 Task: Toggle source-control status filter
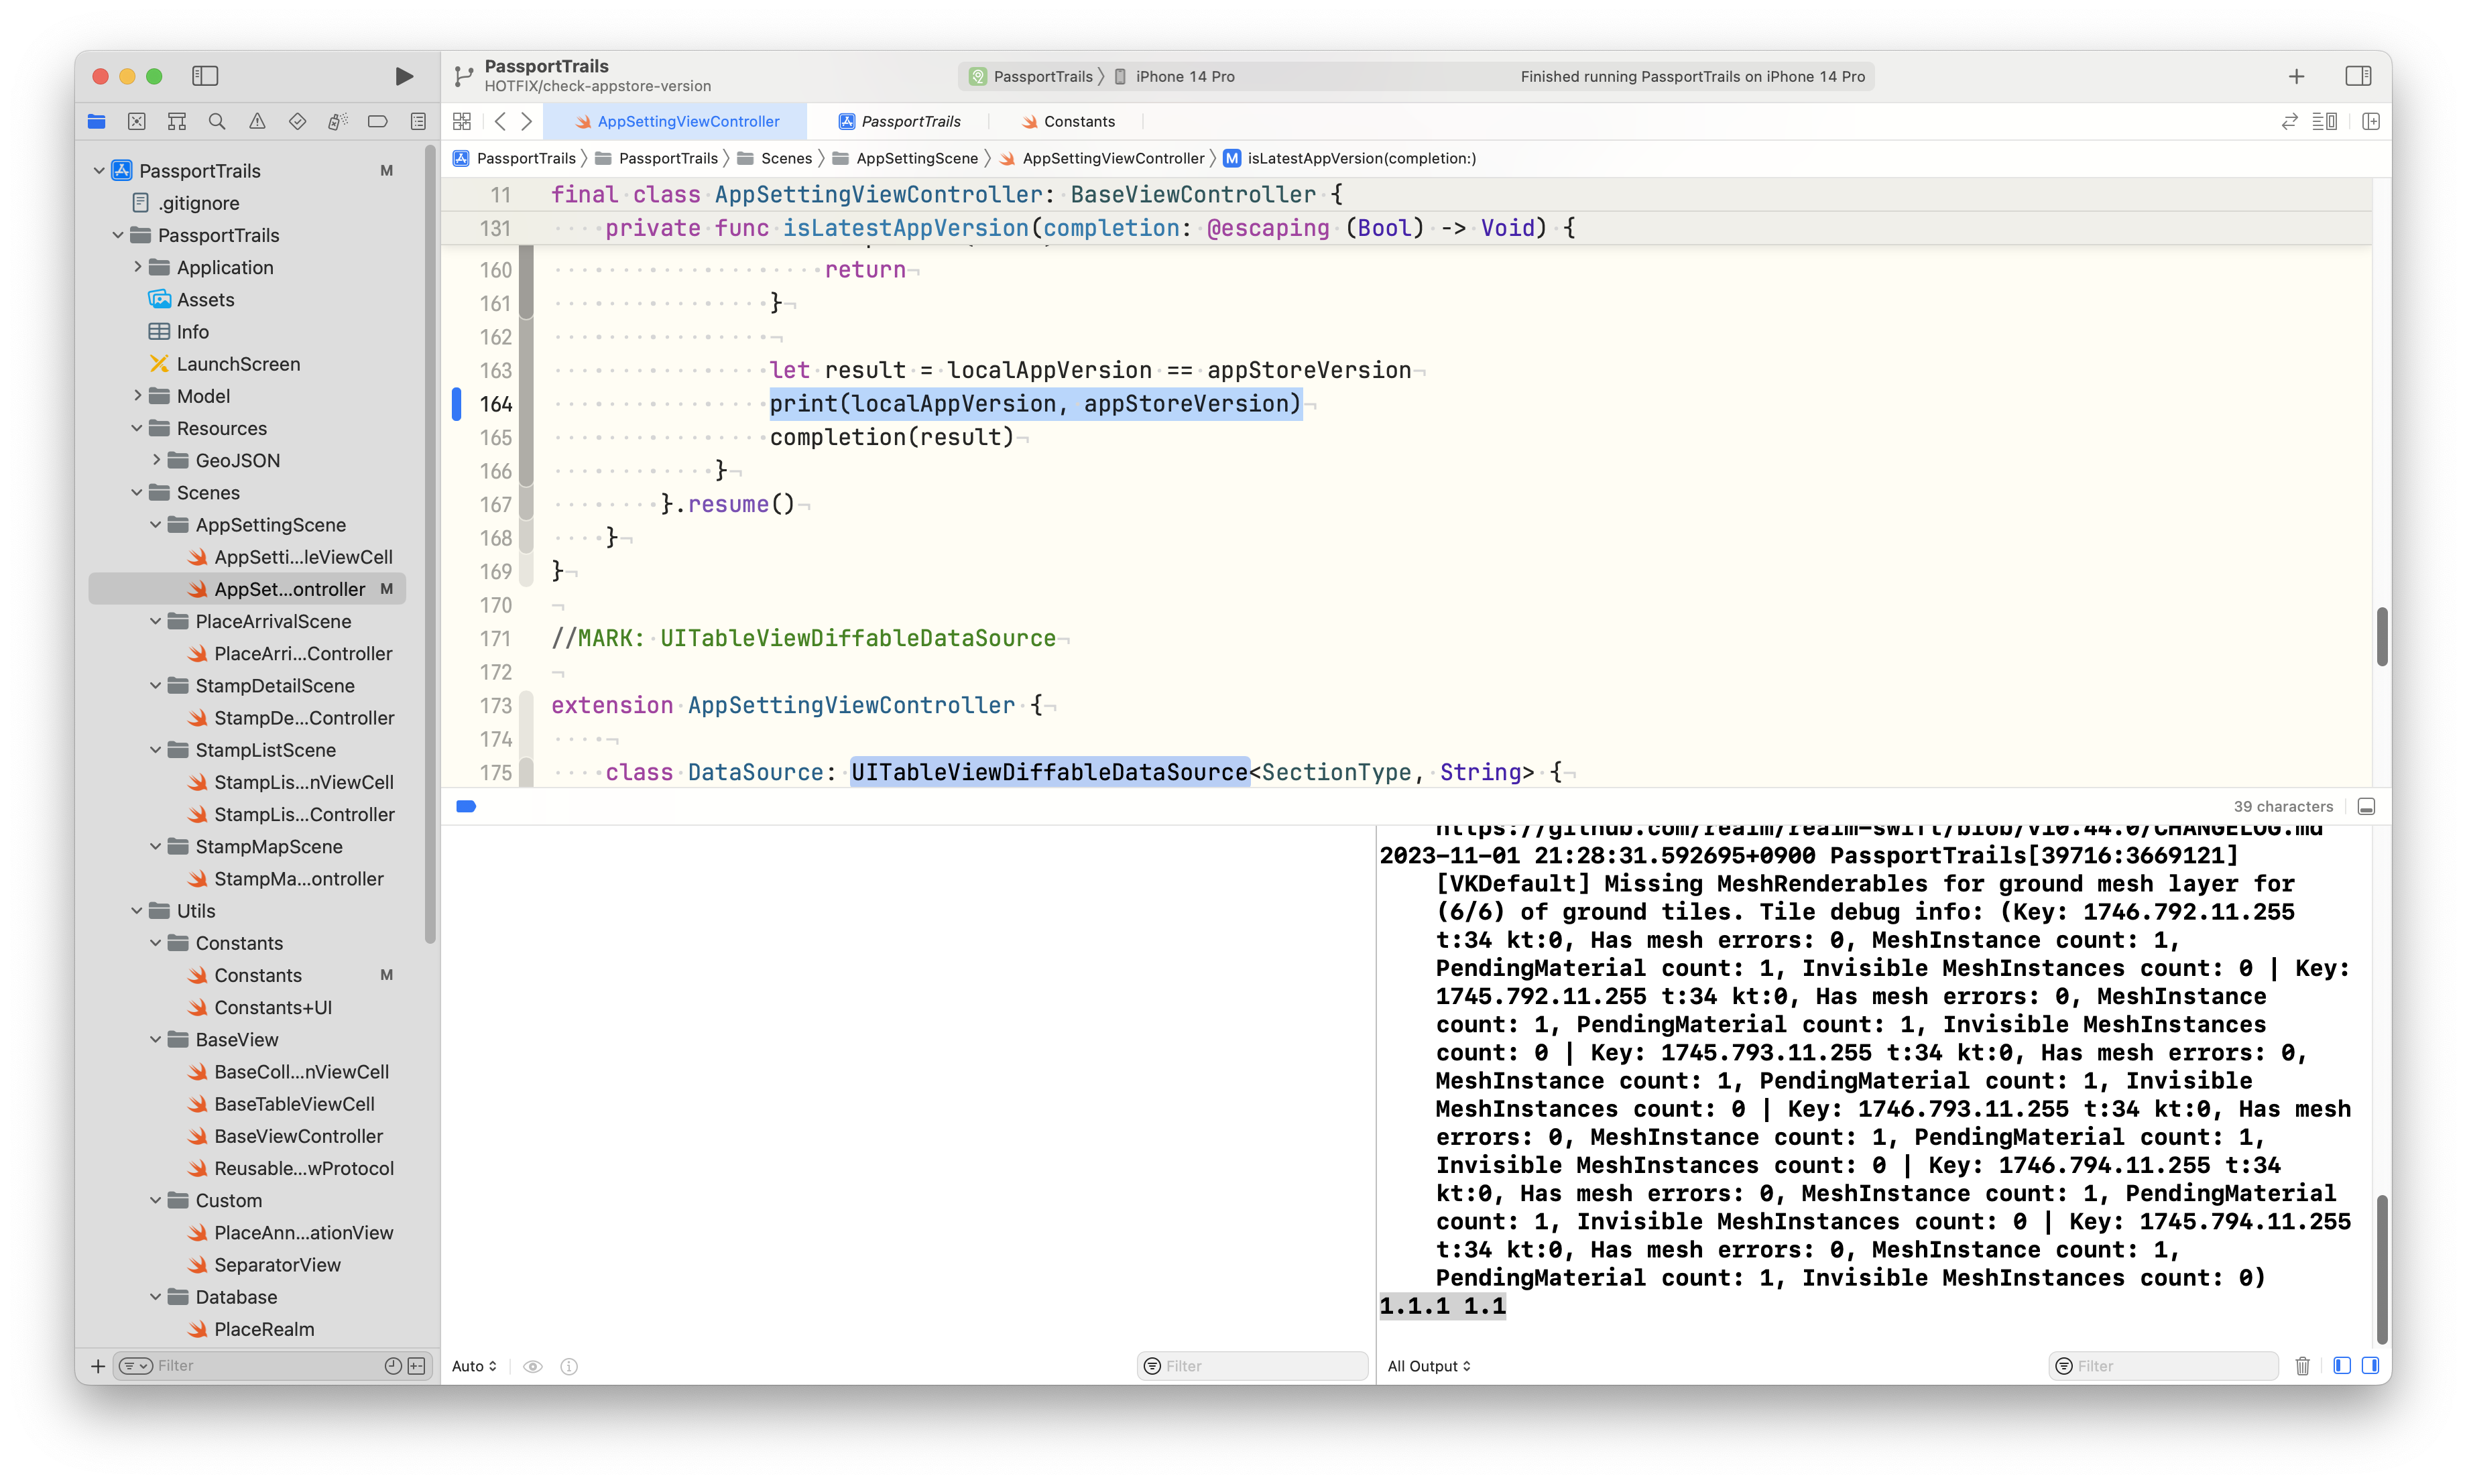click(x=417, y=1366)
